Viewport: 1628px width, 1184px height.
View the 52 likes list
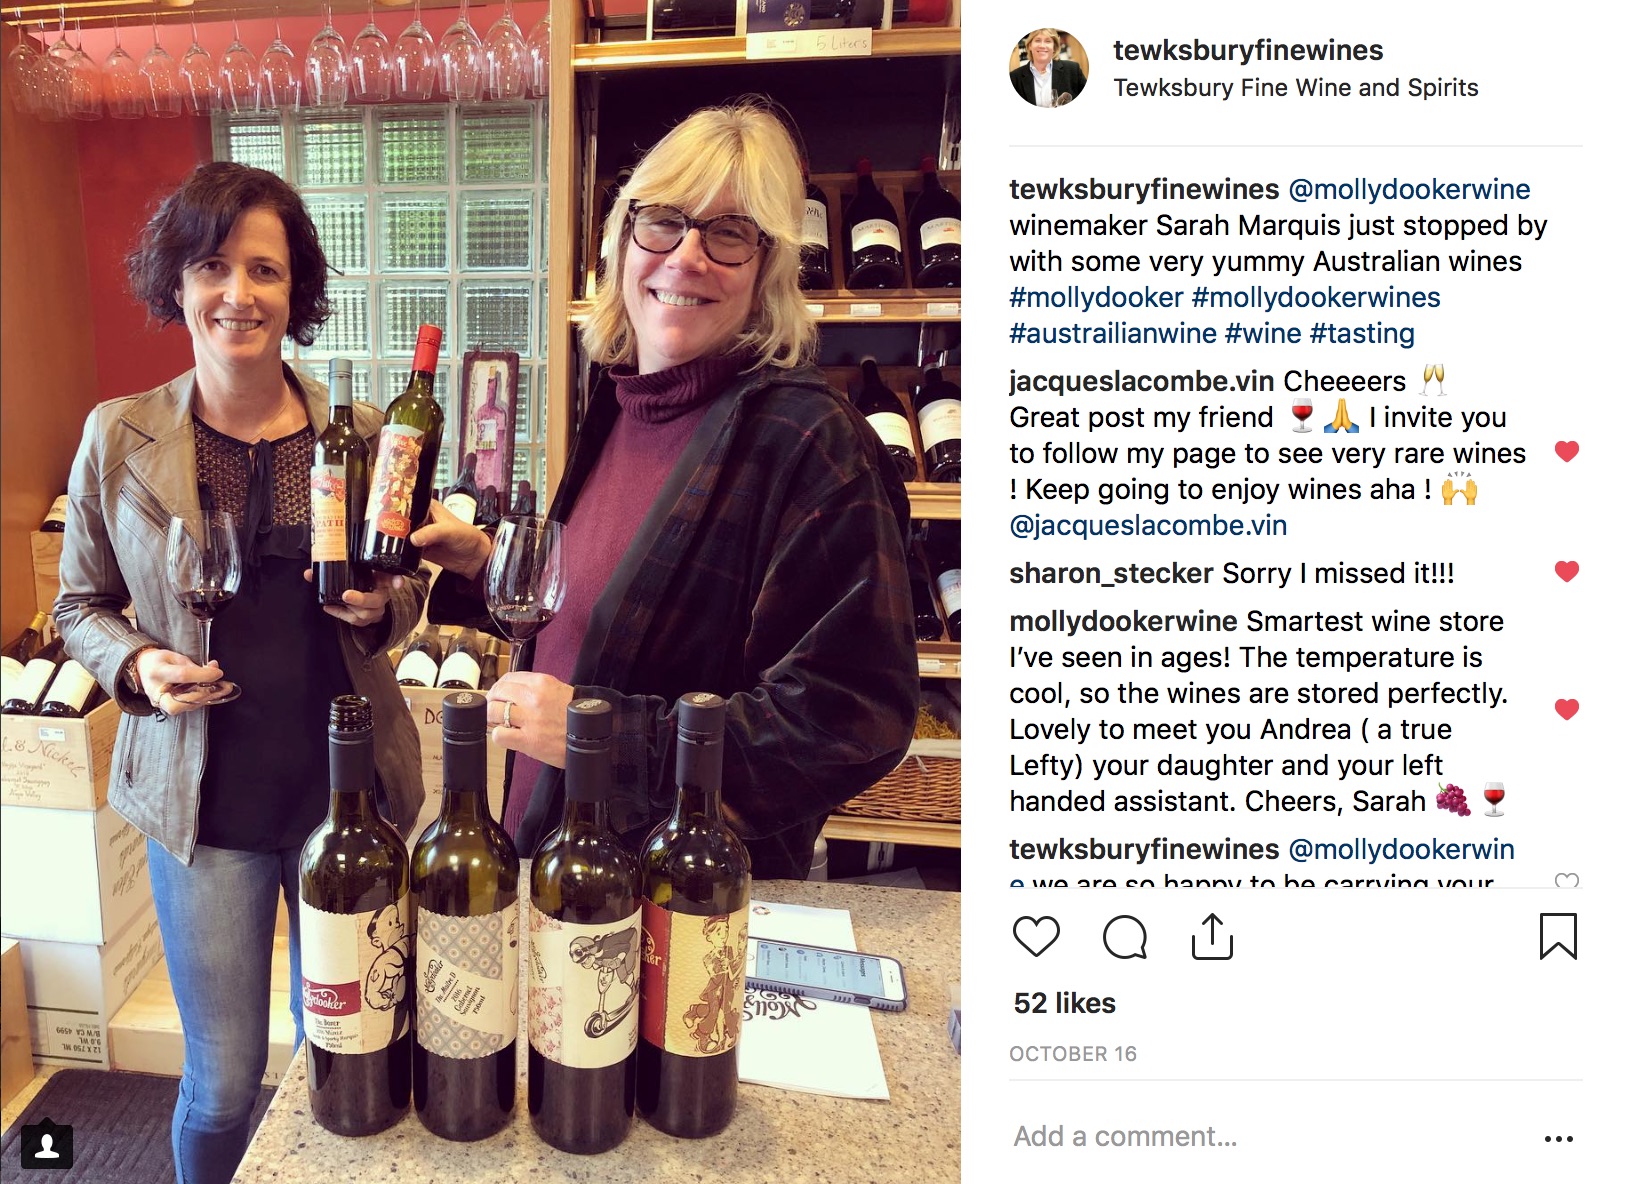tap(1064, 1003)
